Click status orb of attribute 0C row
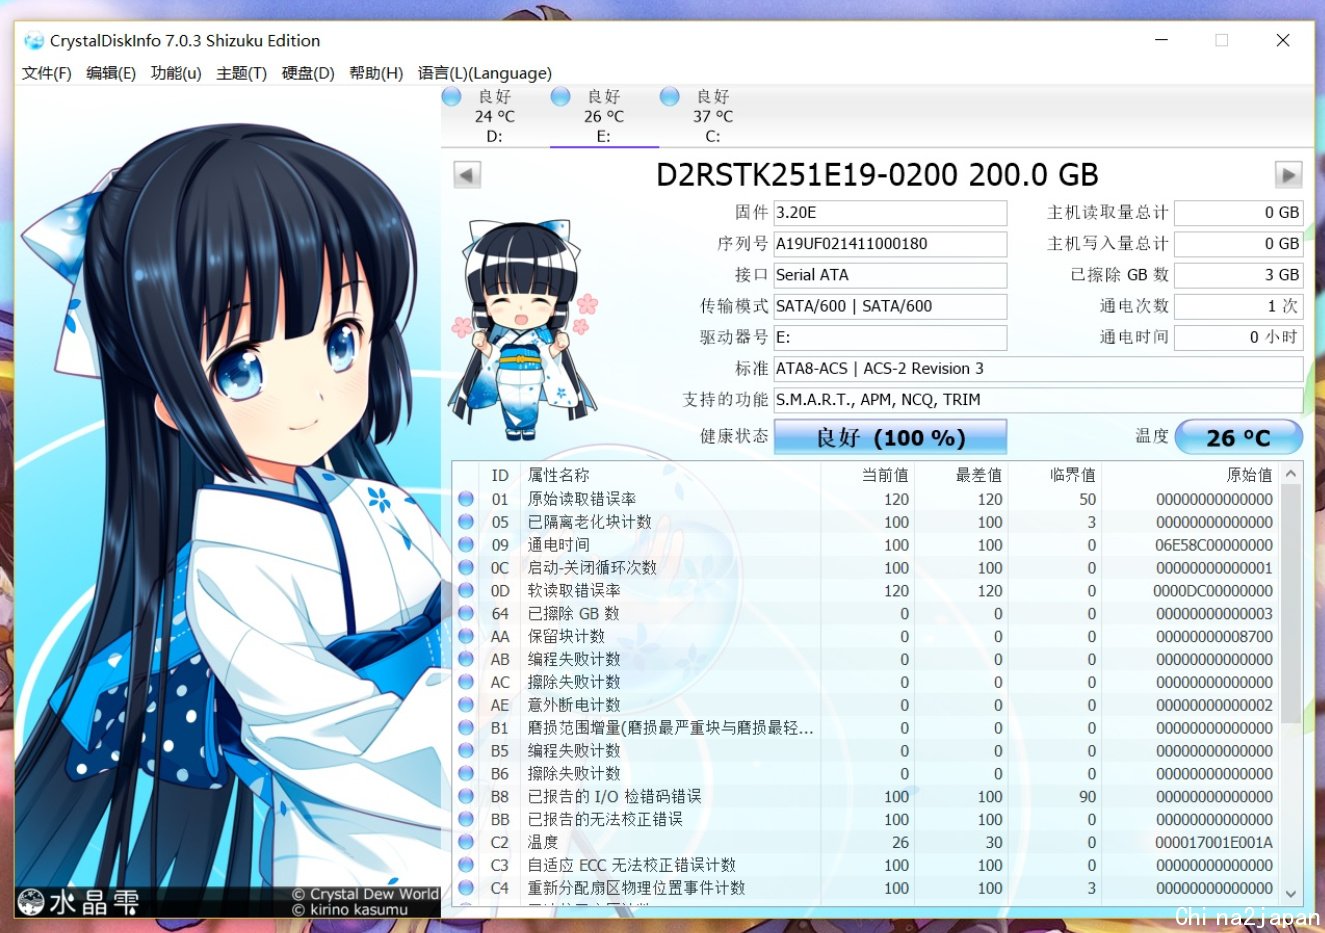The width and height of the screenshot is (1325, 933). pyautogui.click(x=466, y=568)
